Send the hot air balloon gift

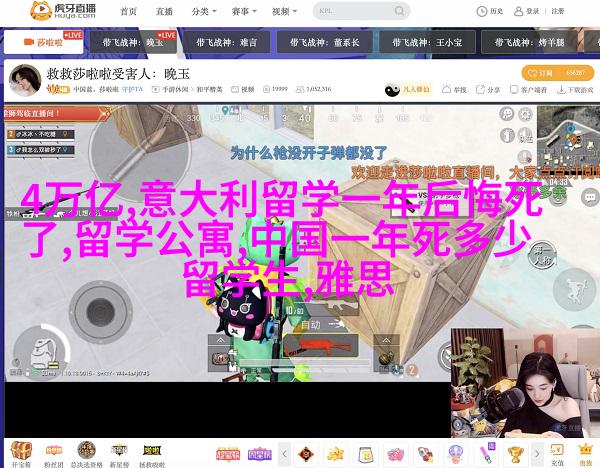pos(456,454)
